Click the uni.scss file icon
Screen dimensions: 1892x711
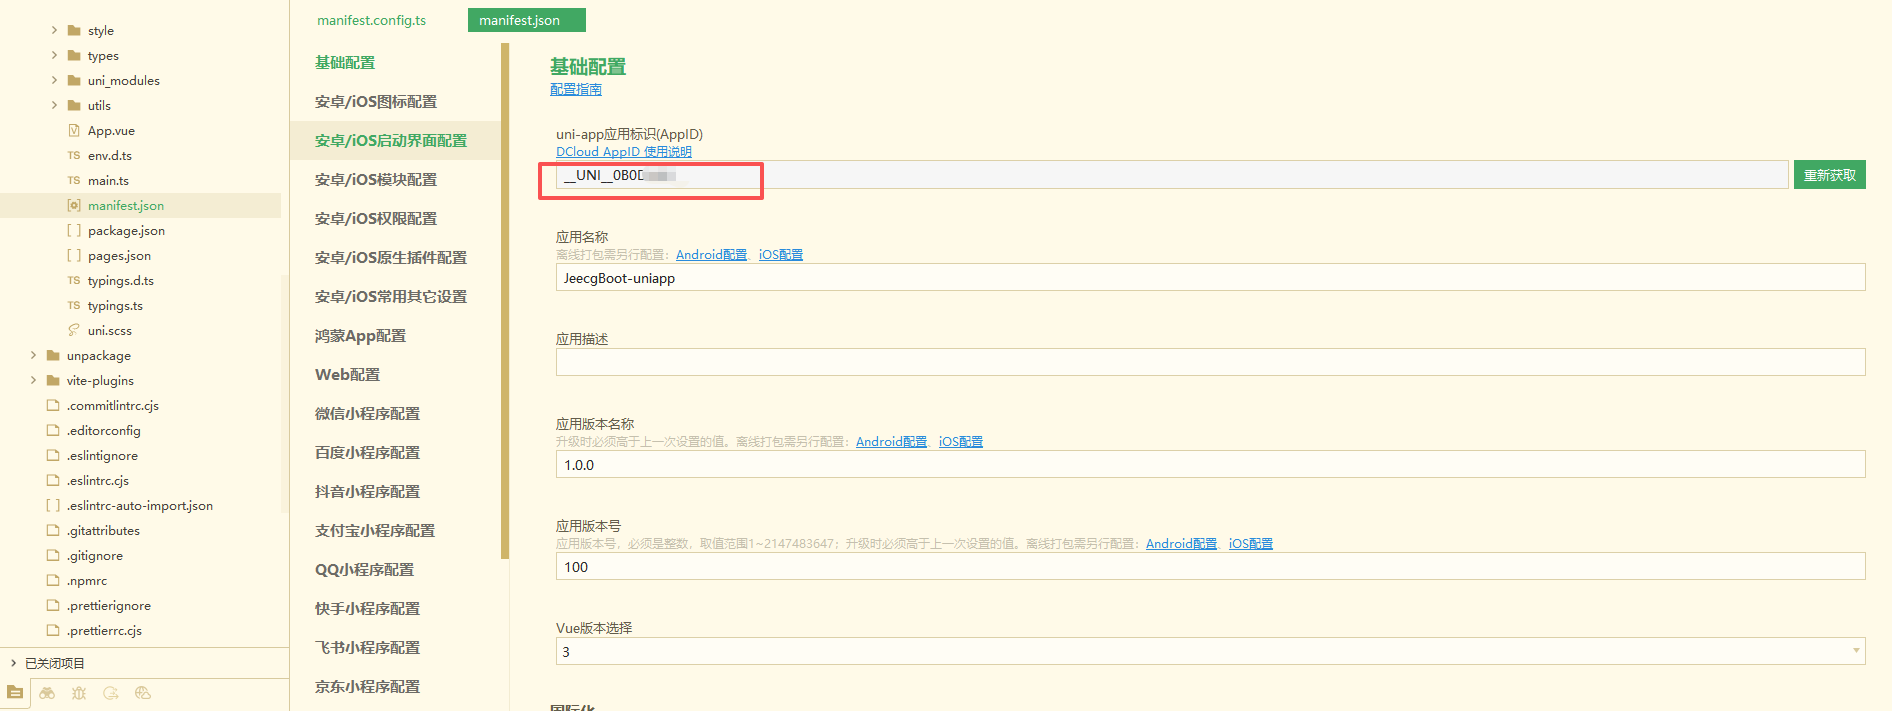pos(74,331)
